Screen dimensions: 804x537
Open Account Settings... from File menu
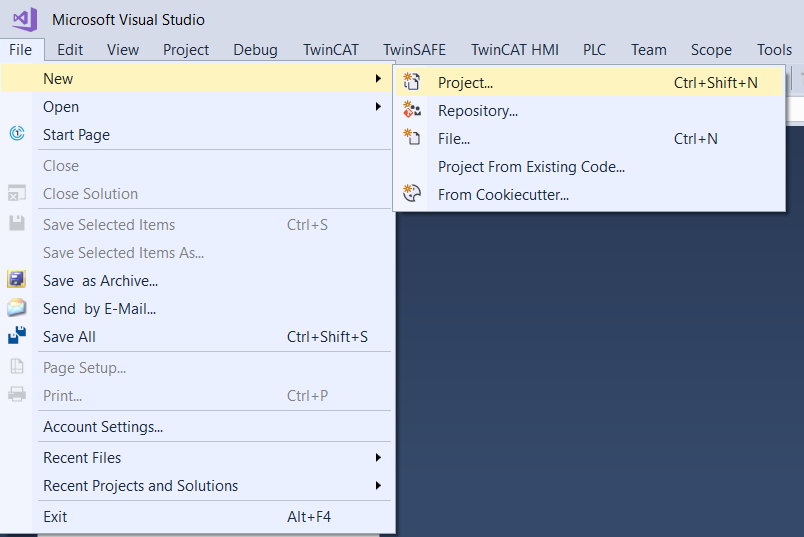pos(198,427)
